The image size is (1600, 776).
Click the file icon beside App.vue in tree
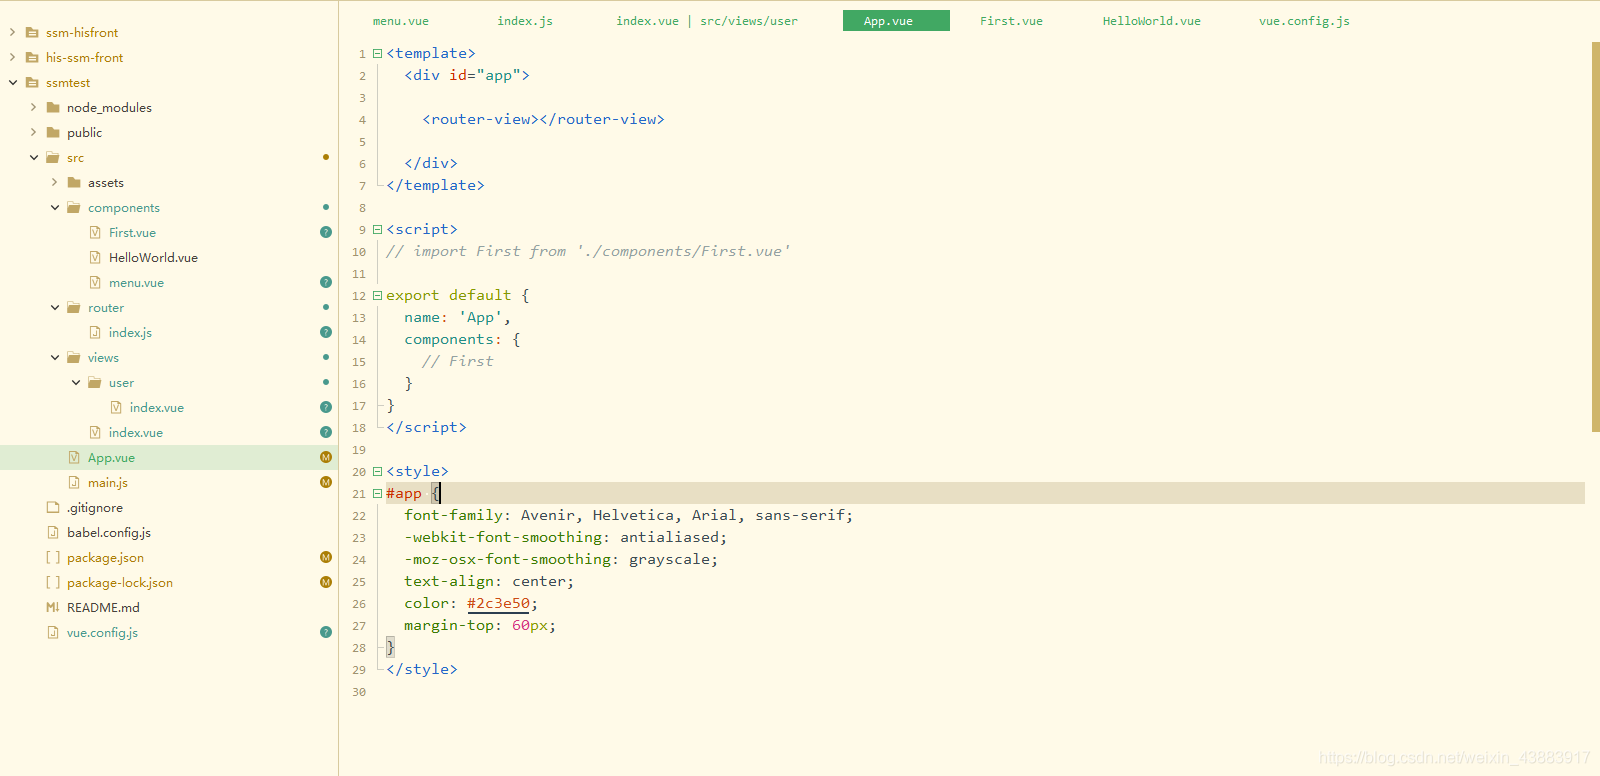click(x=74, y=458)
